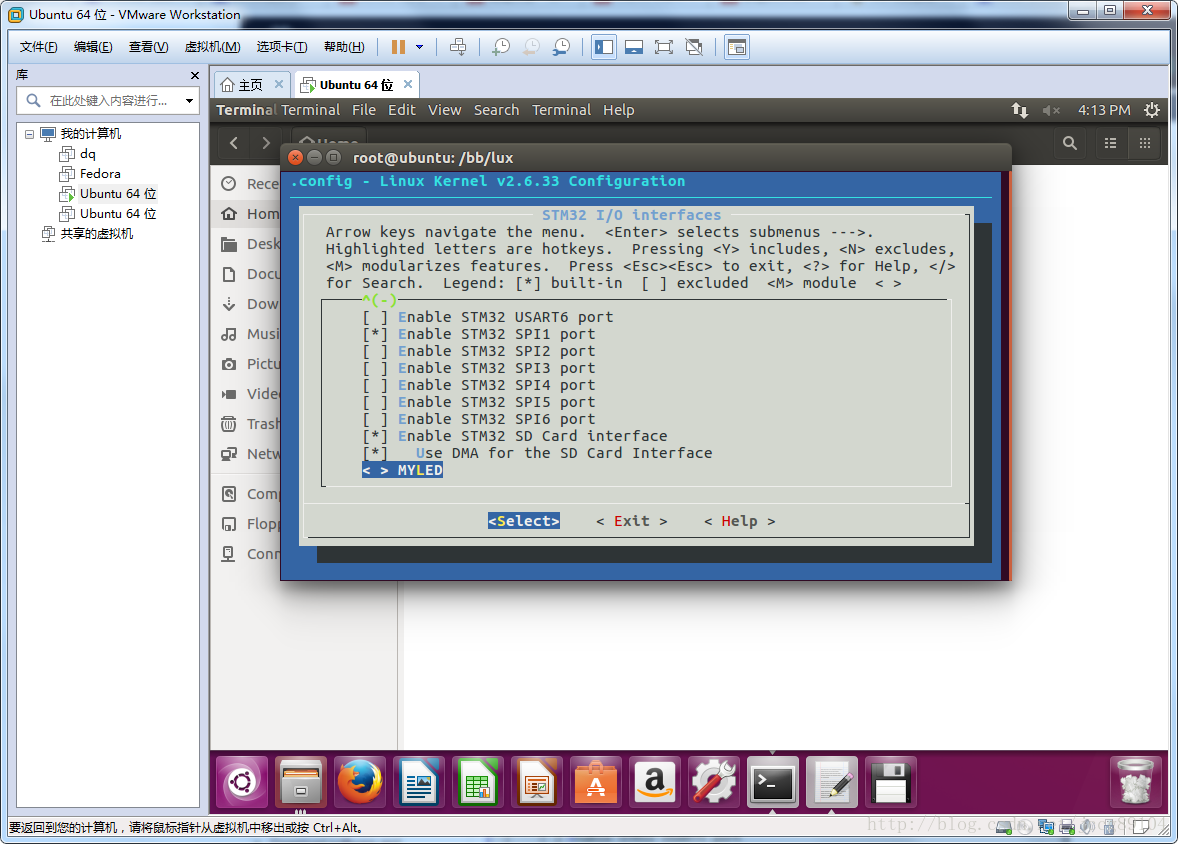This screenshot has height=844, width=1178.
Task: Click the Unity mode toolbar icon
Action: [694, 47]
